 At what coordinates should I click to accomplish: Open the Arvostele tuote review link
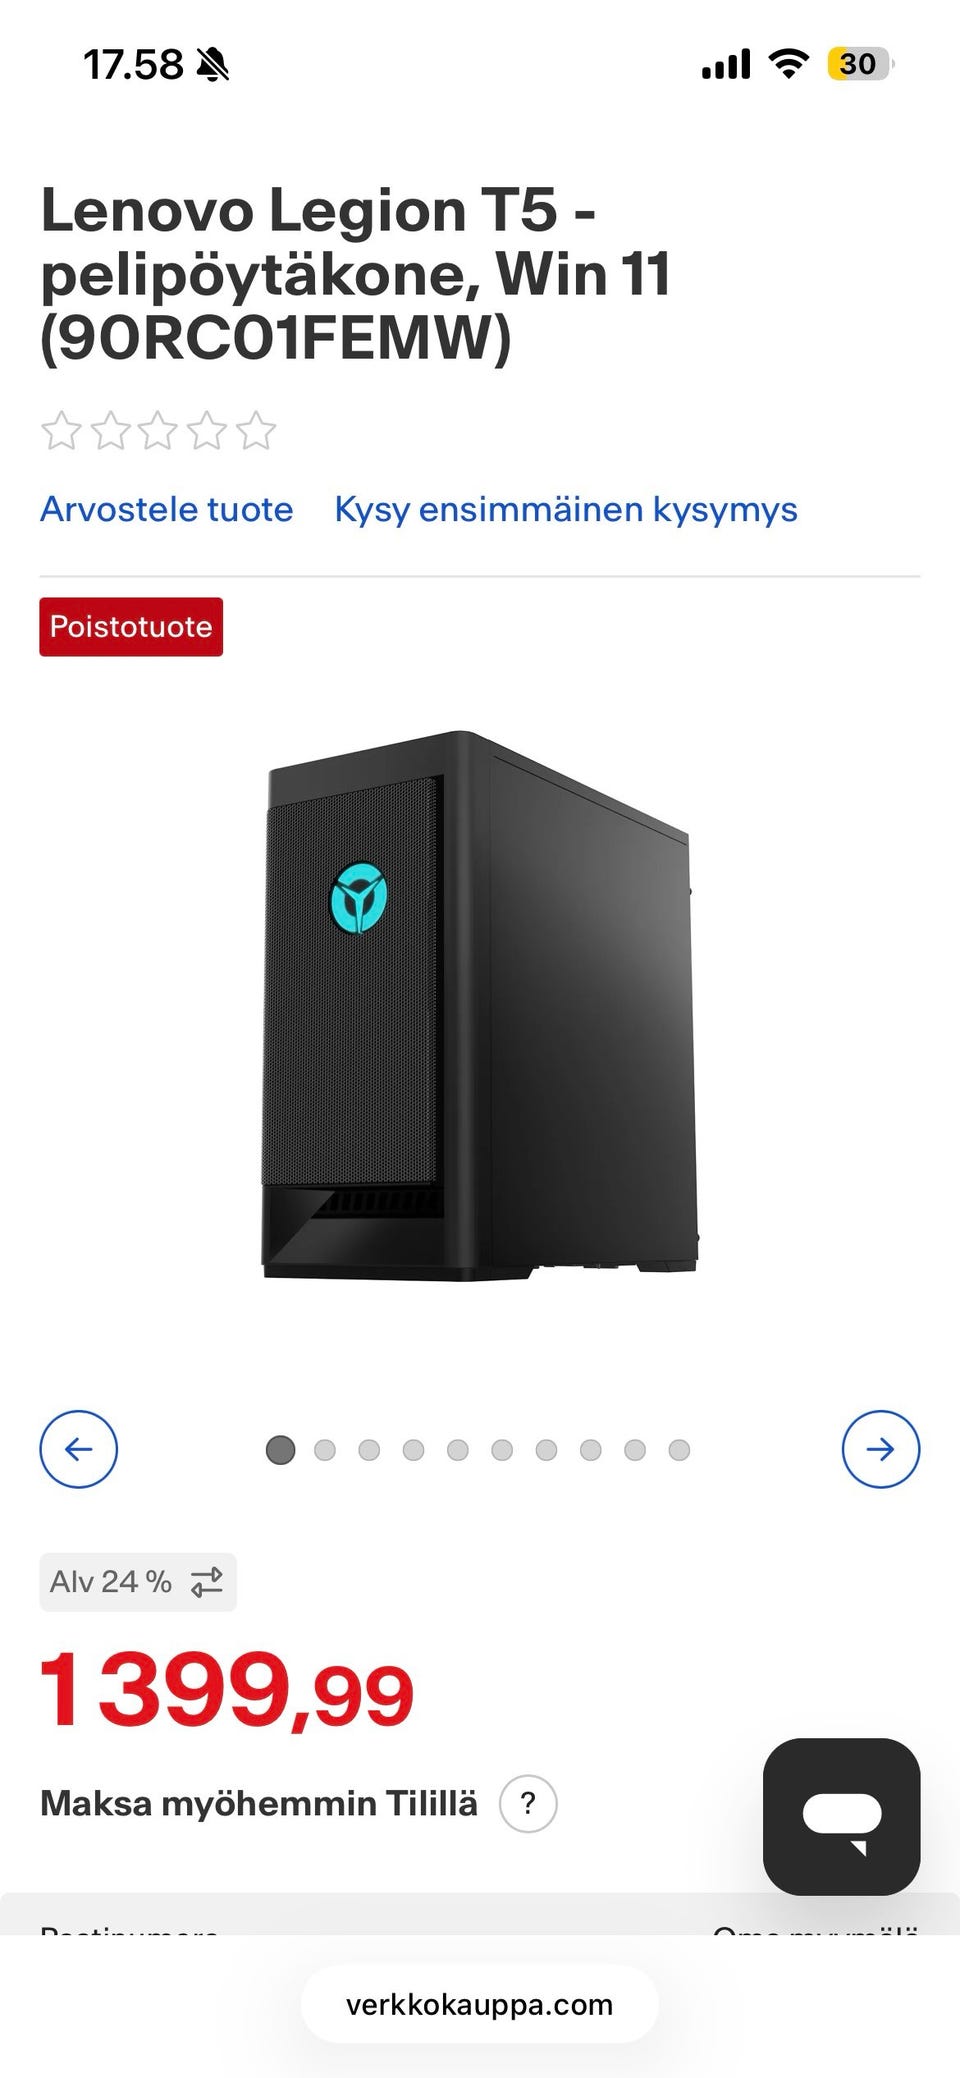click(167, 509)
